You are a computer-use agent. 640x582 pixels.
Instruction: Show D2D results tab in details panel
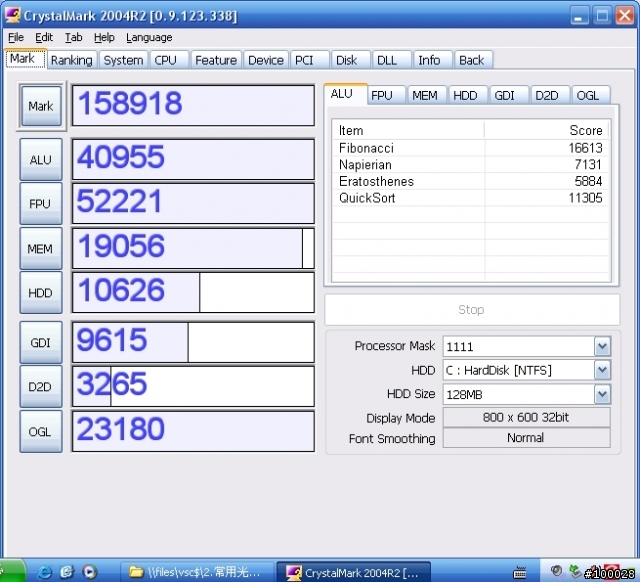click(550, 95)
